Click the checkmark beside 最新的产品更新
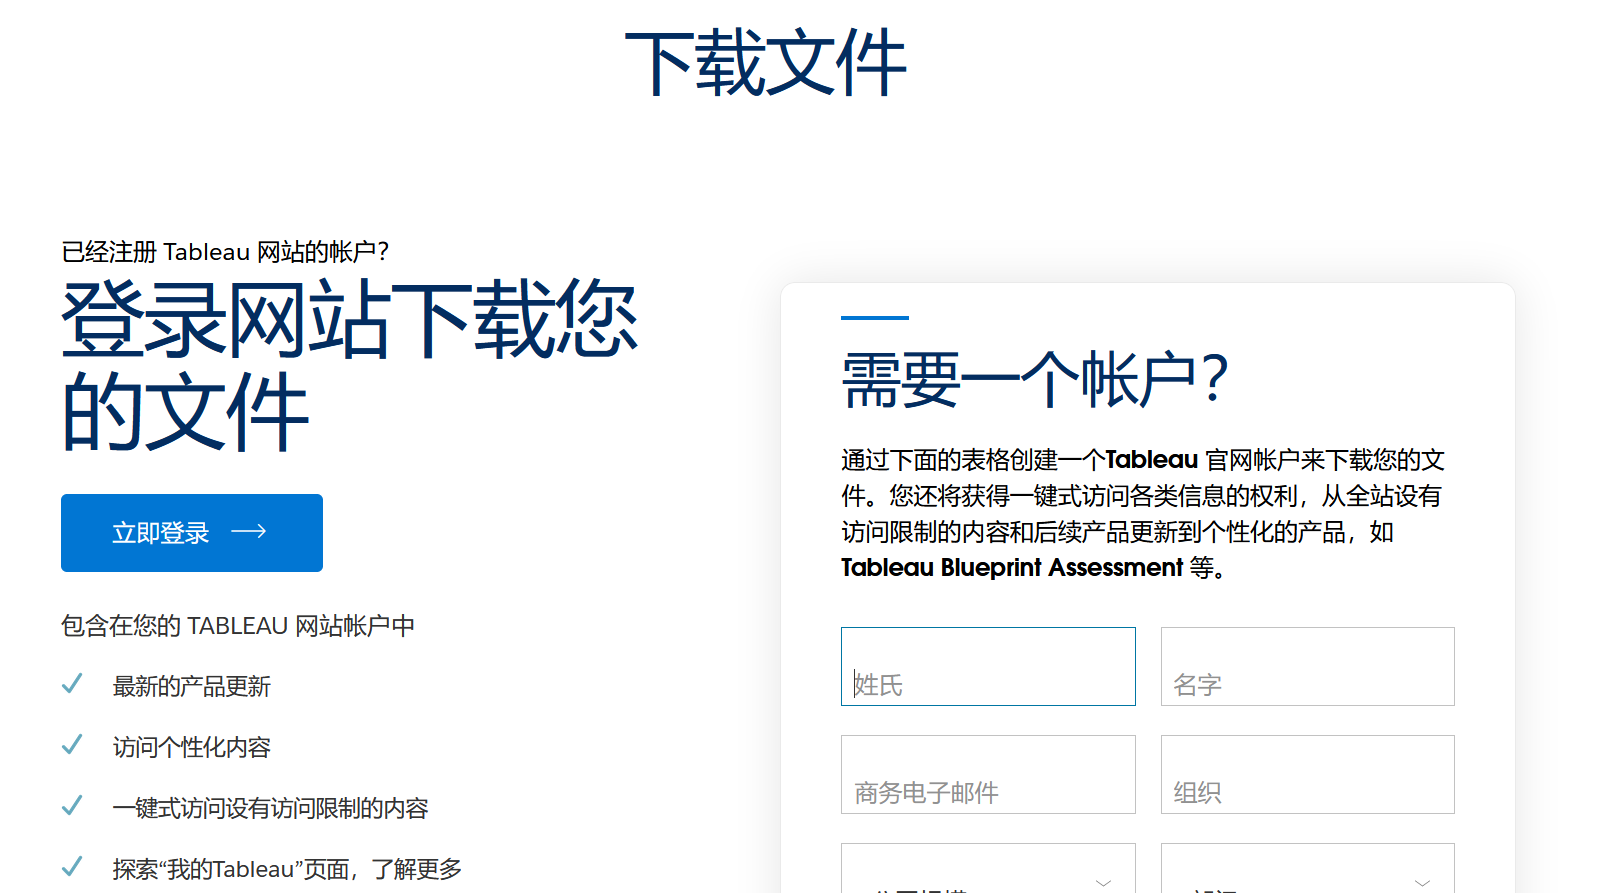Image resolution: width=1617 pixels, height=893 pixels. tap(72, 685)
